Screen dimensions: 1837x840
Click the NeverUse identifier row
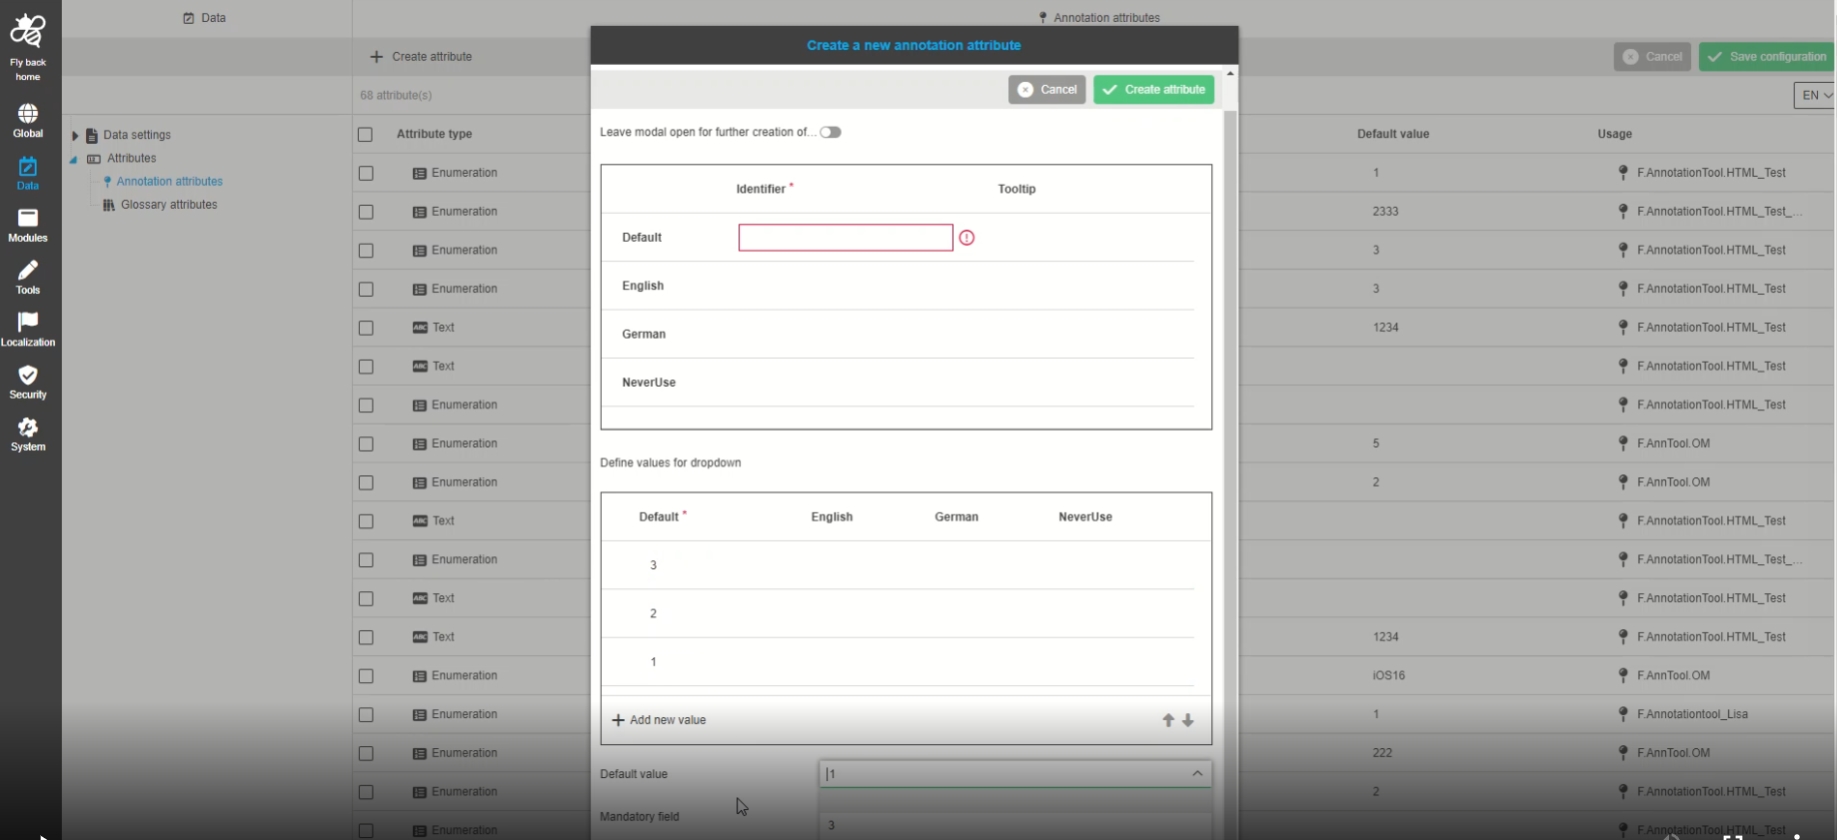click(898, 383)
